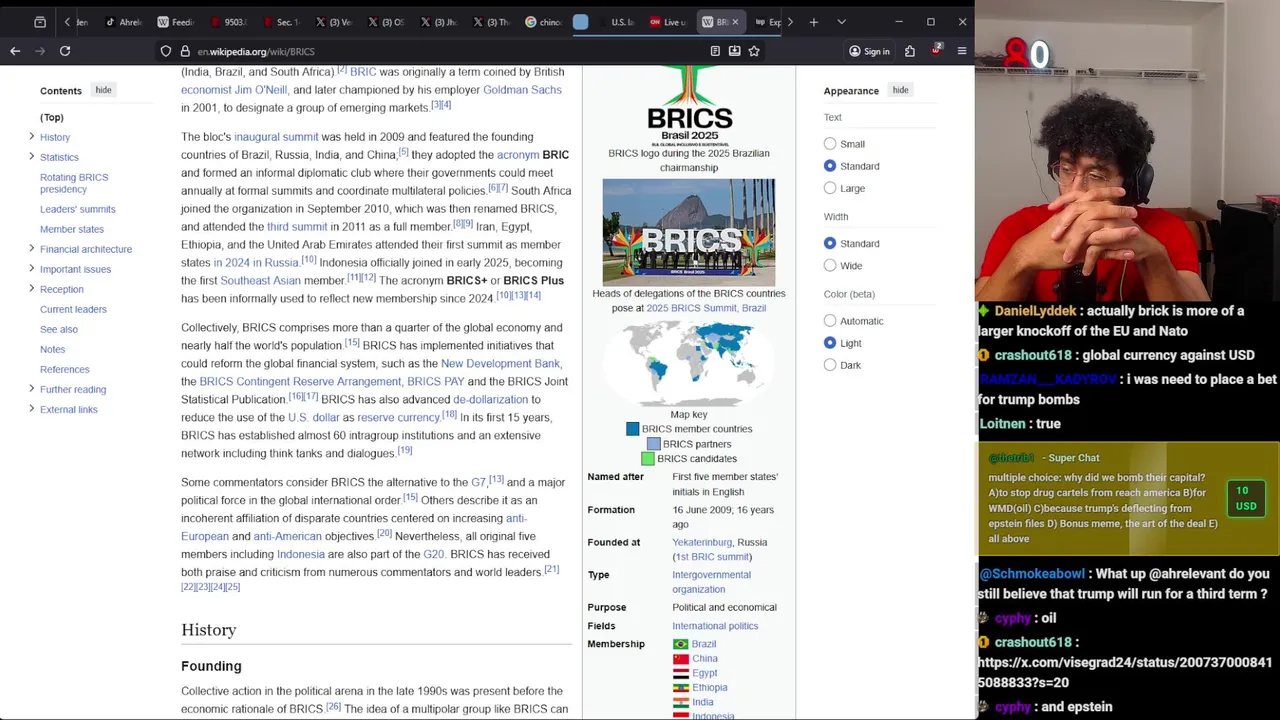Viewport: 1280px width, 720px height.
Task: Expand External links in Contents
Action: 31,408
